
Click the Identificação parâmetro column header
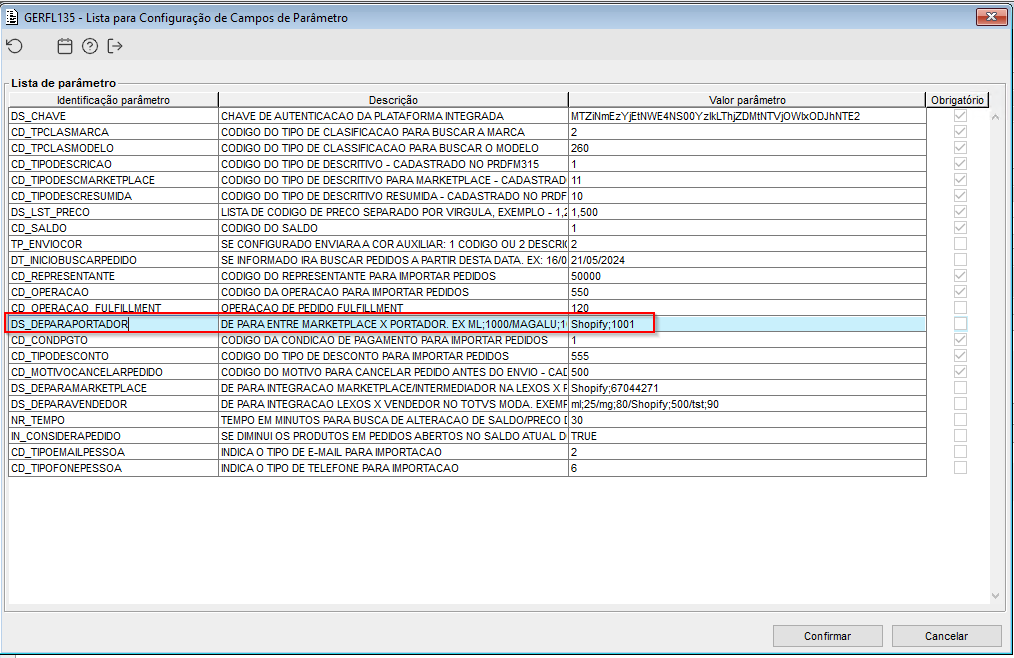[x=113, y=100]
